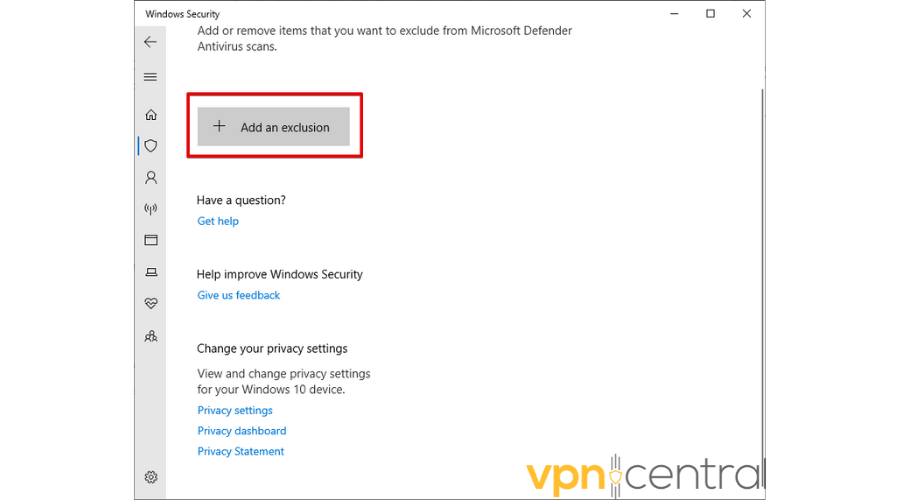Open the Privacy settings link

coord(235,410)
